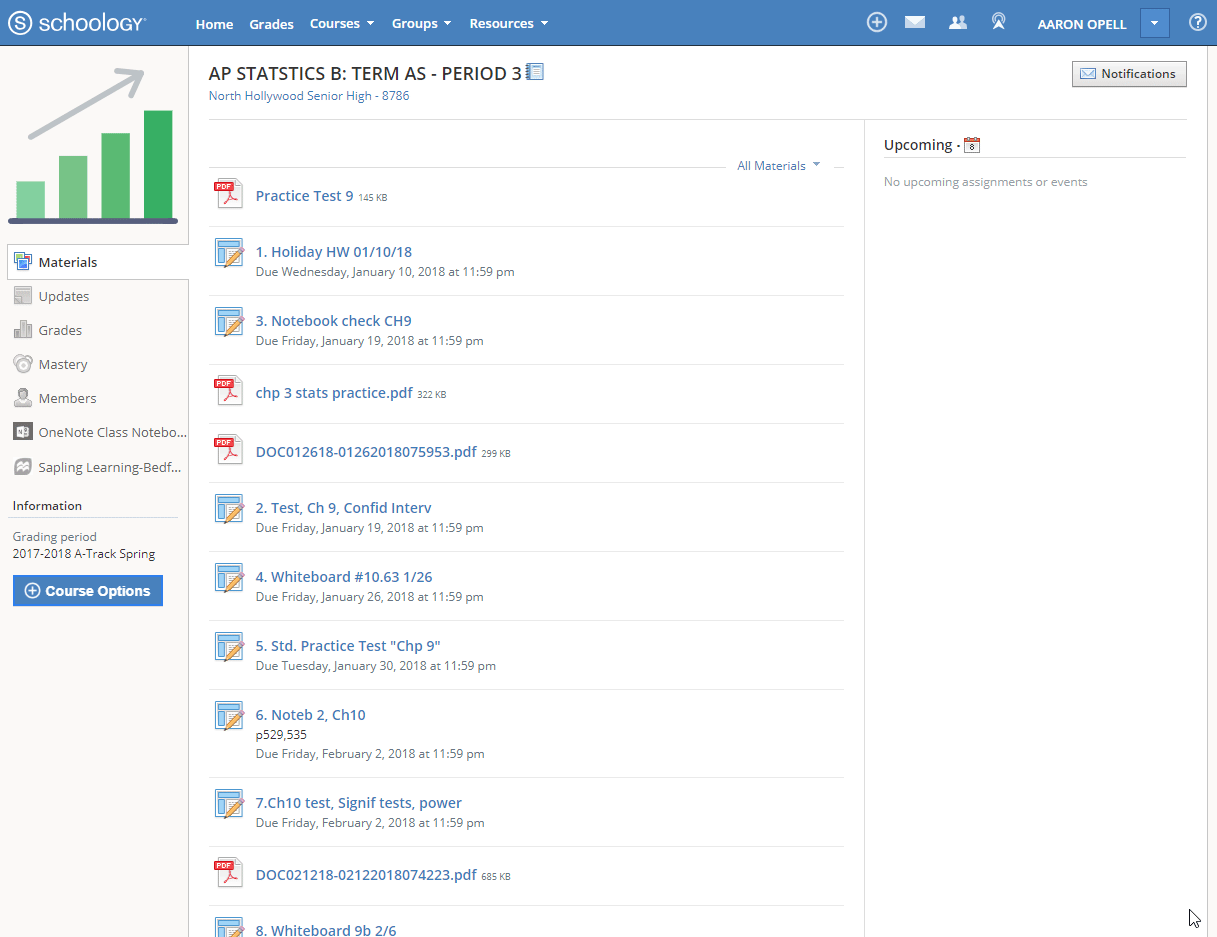Image resolution: width=1217 pixels, height=937 pixels.
Task: Select Mastery in the course sidebar
Action: click(x=63, y=364)
